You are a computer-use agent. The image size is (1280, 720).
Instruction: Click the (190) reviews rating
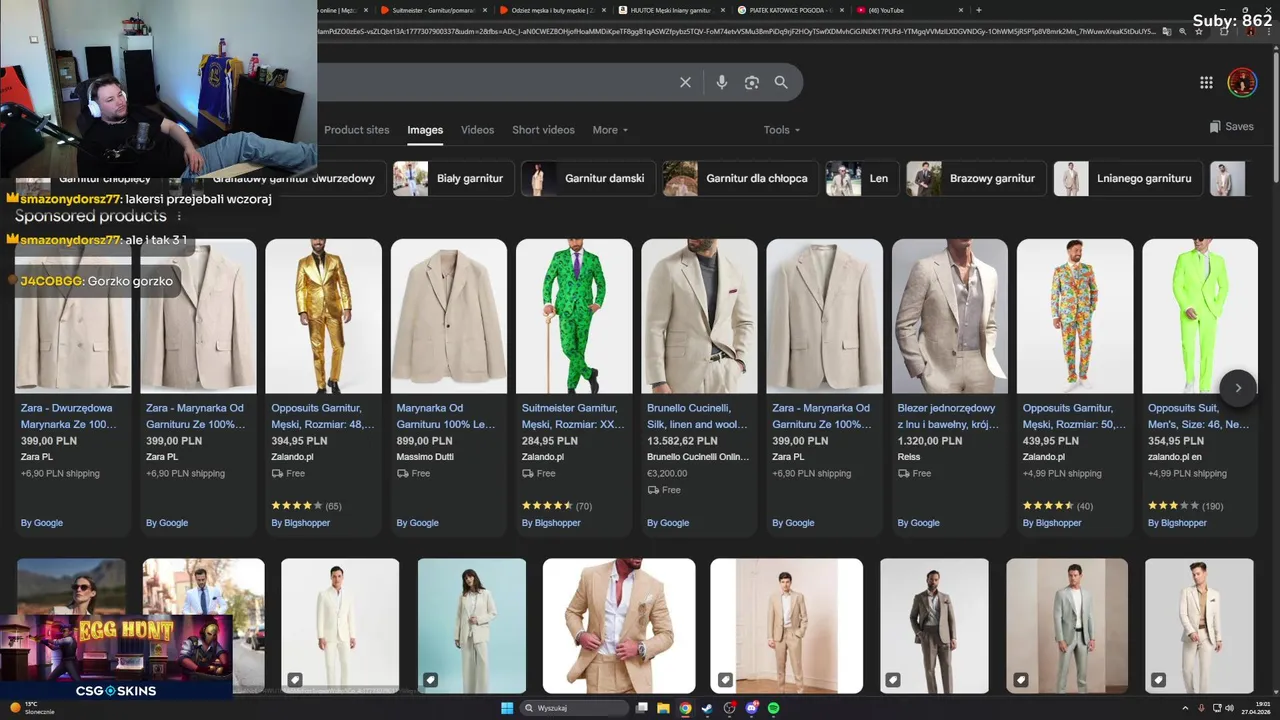click(x=1213, y=506)
